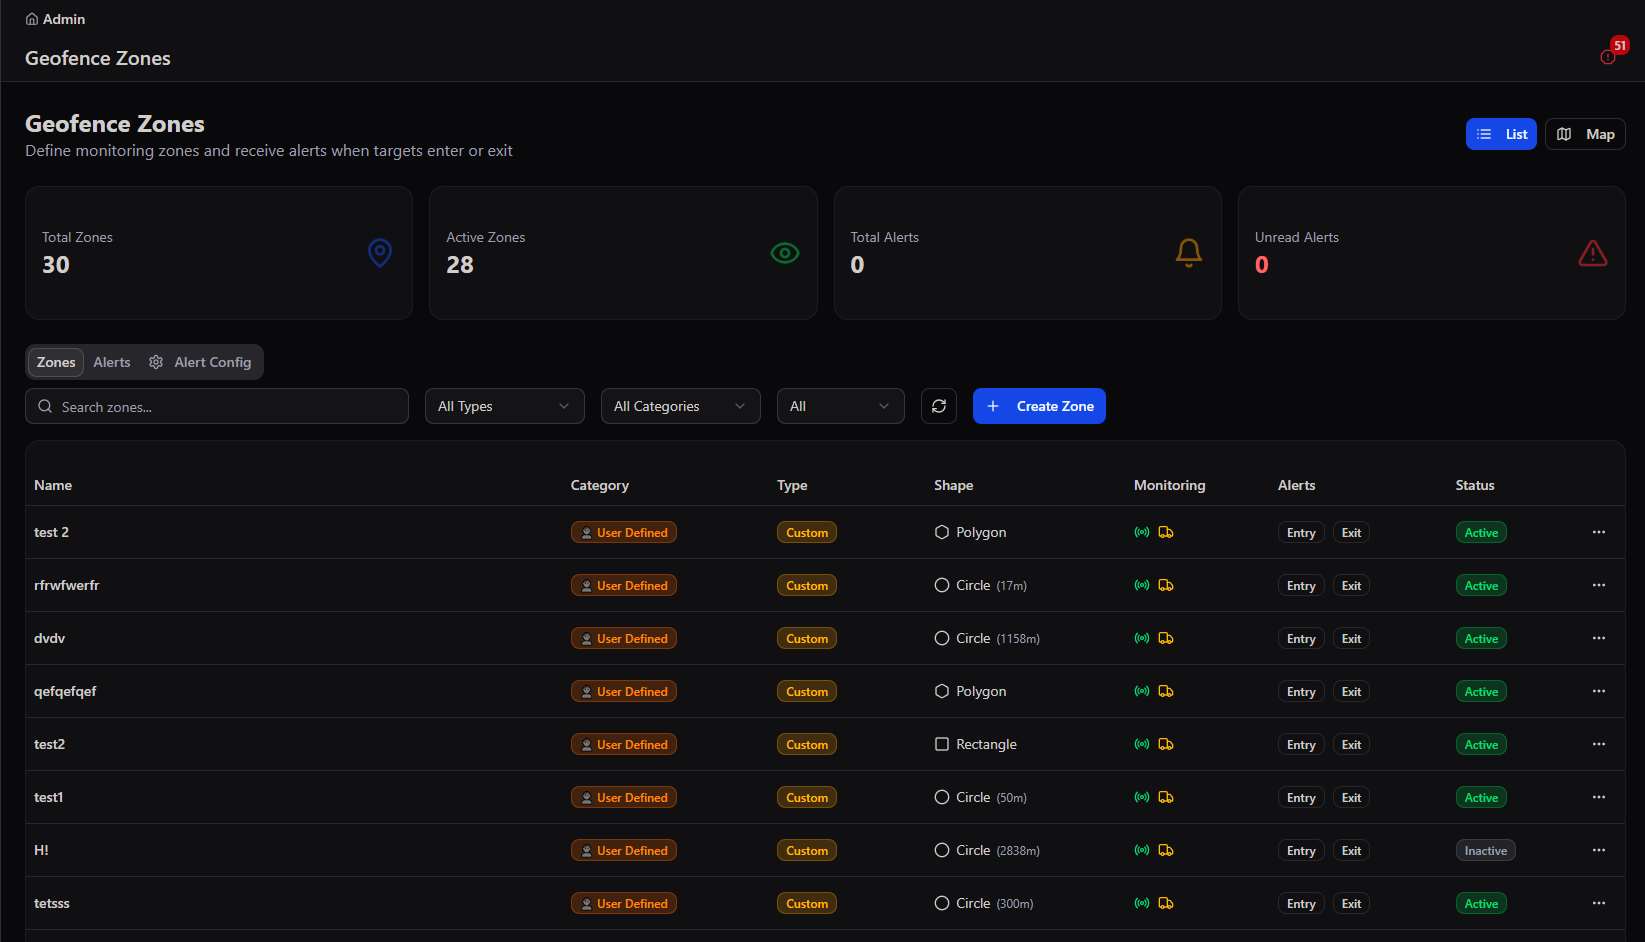The height and width of the screenshot is (942, 1645).
Task: Open the row actions menu for H!
Action: [x=1599, y=850]
